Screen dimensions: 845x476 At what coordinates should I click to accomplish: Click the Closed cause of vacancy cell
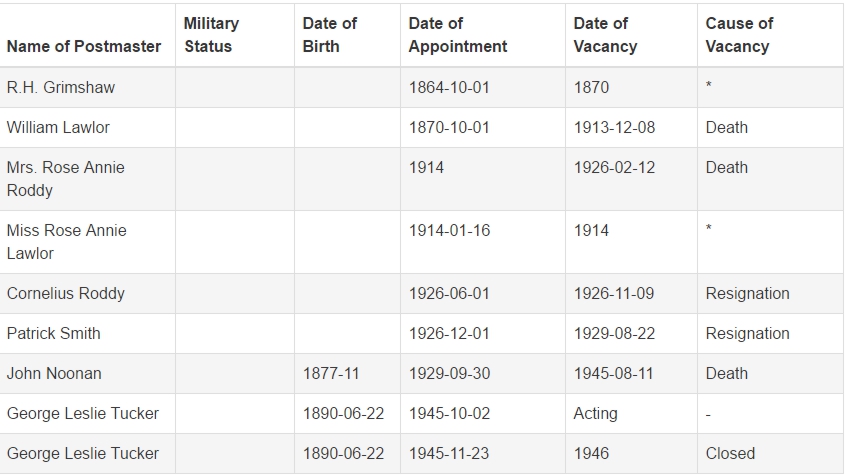coord(730,453)
